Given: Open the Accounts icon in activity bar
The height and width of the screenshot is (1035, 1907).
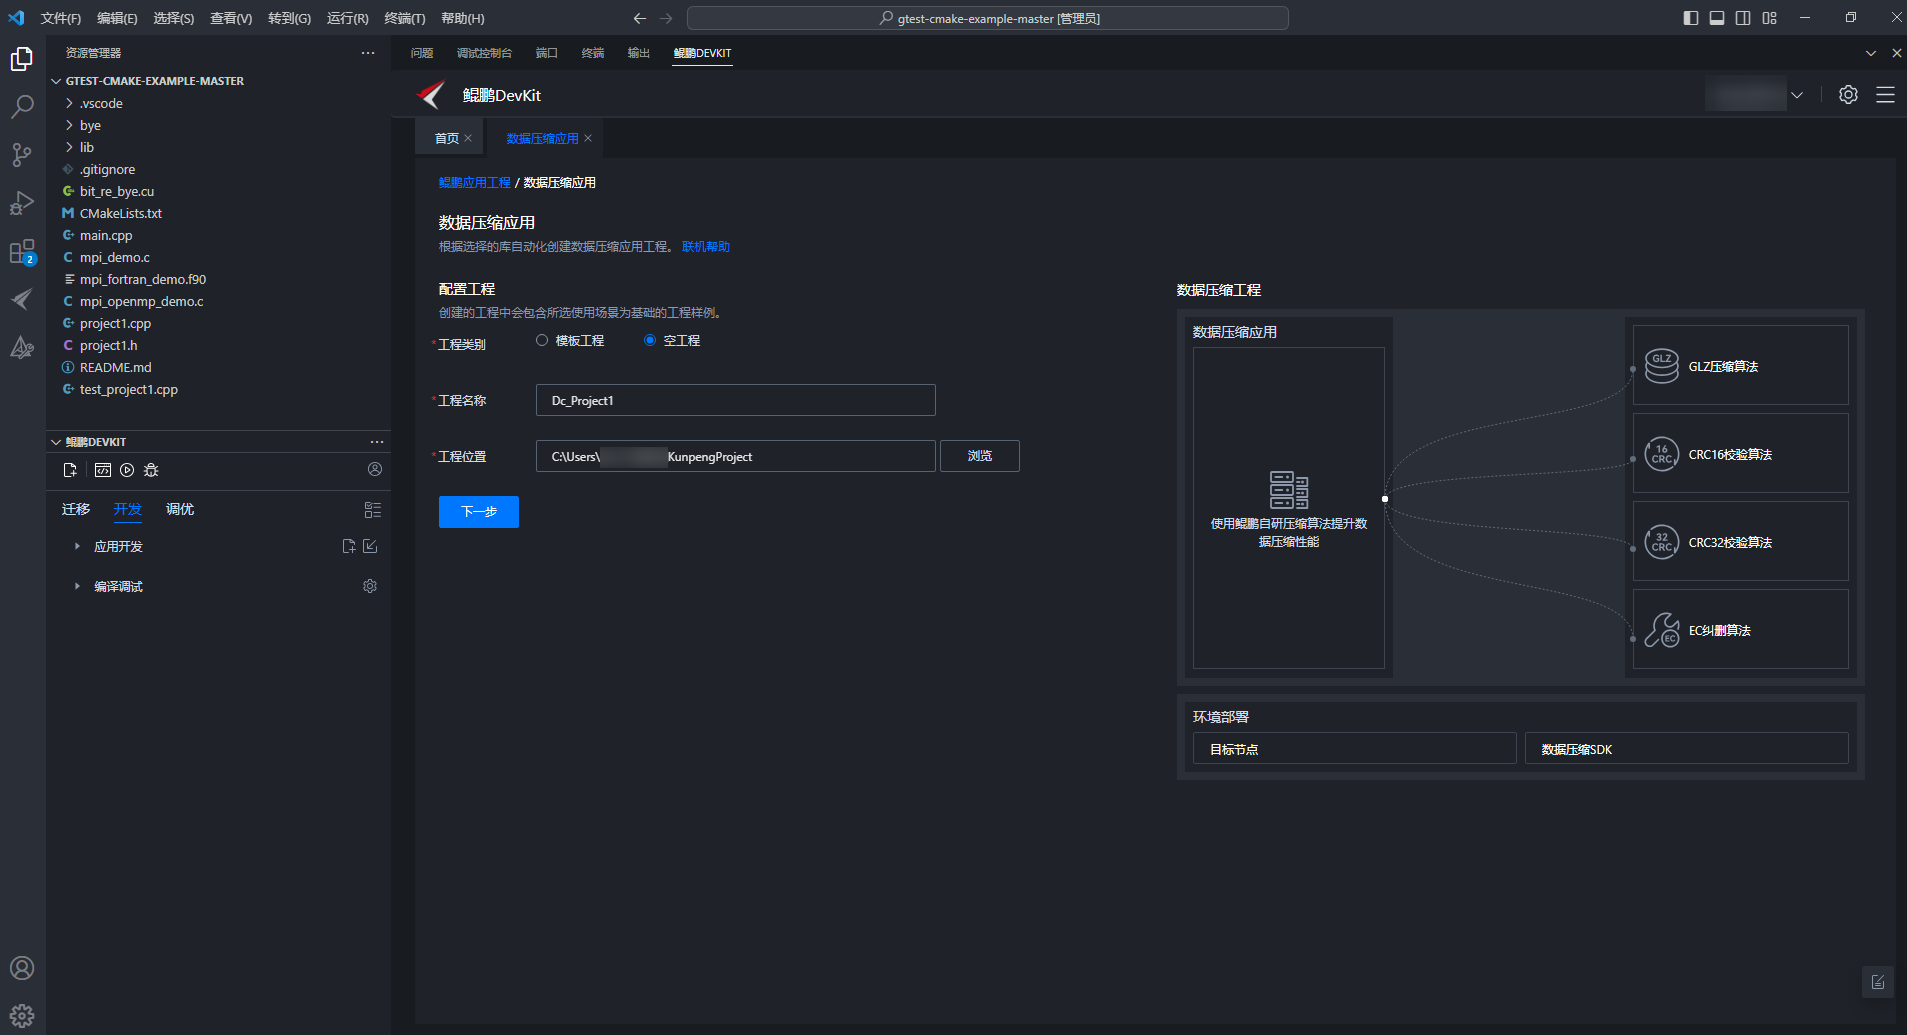Looking at the screenshot, I should click(22, 968).
